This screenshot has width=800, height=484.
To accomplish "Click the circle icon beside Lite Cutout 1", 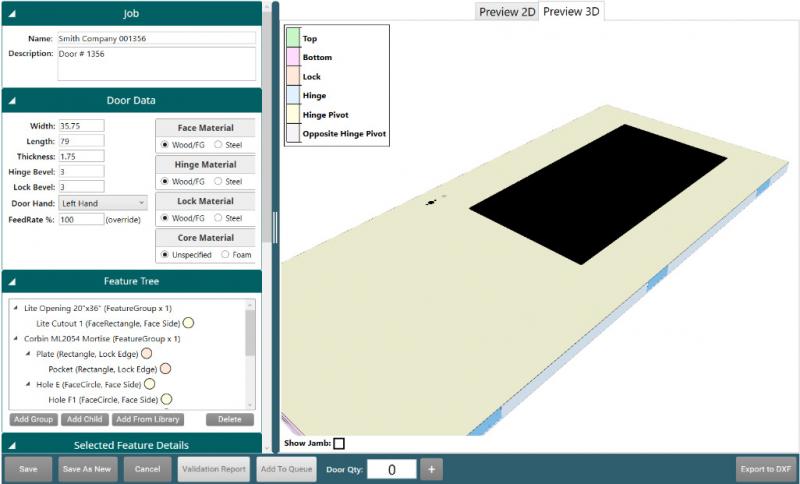I will pos(188,323).
